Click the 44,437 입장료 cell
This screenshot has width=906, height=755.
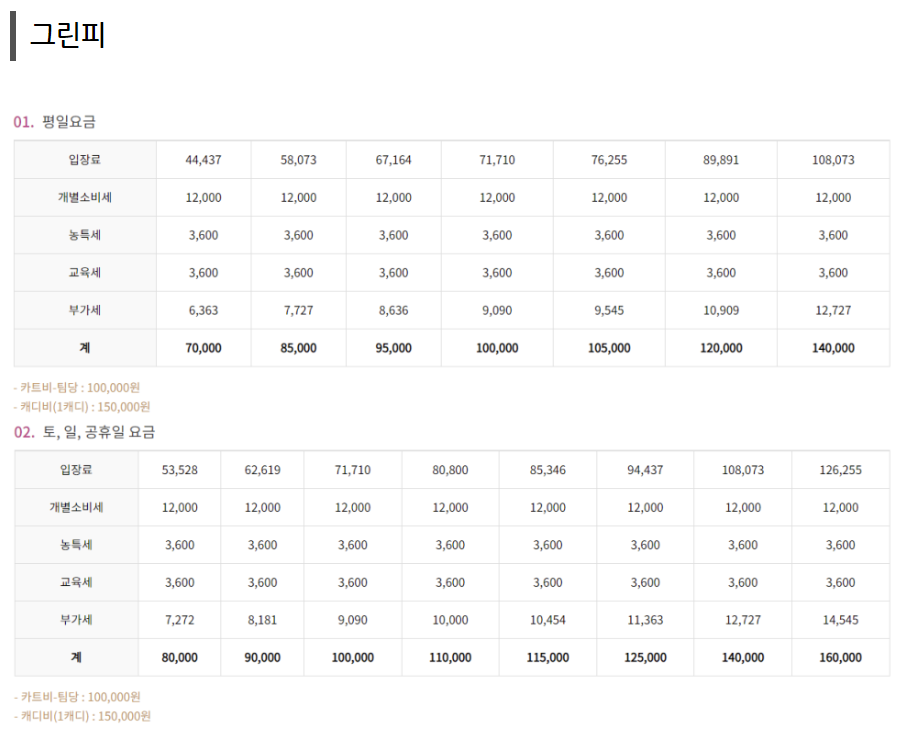coord(203,160)
